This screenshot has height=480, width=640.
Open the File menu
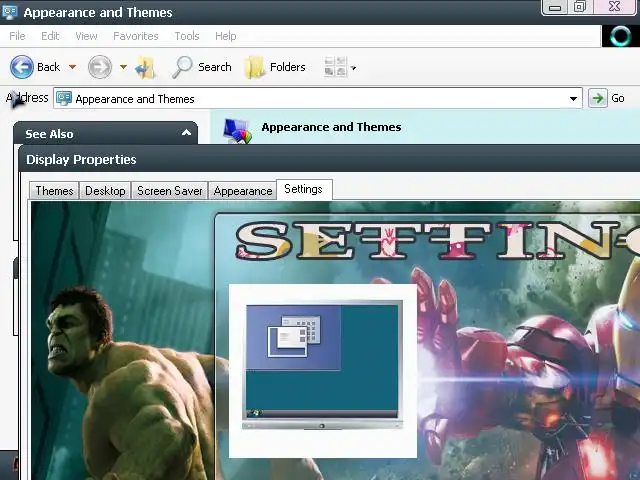17,36
